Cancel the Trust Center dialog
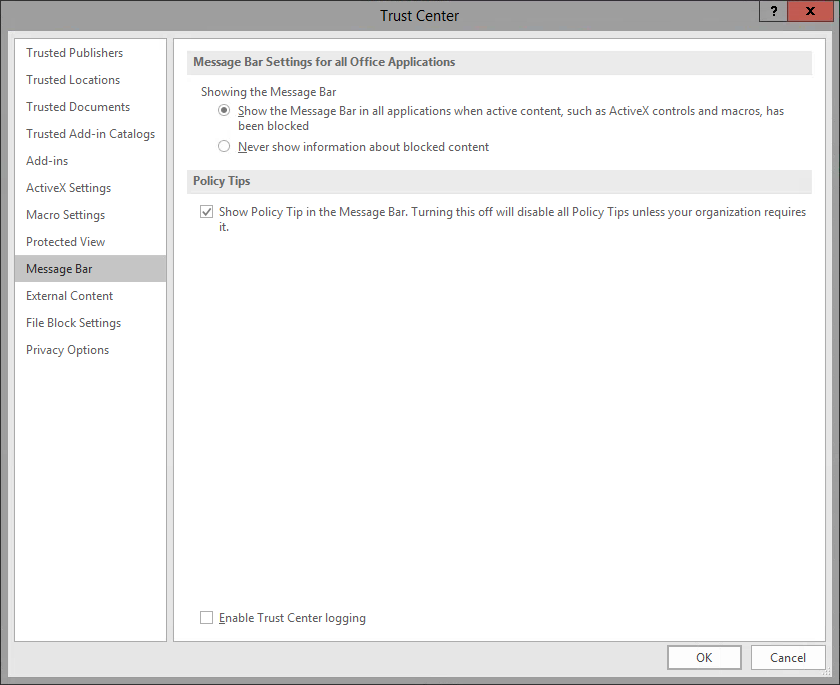The height and width of the screenshot is (685, 840). (788, 658)
